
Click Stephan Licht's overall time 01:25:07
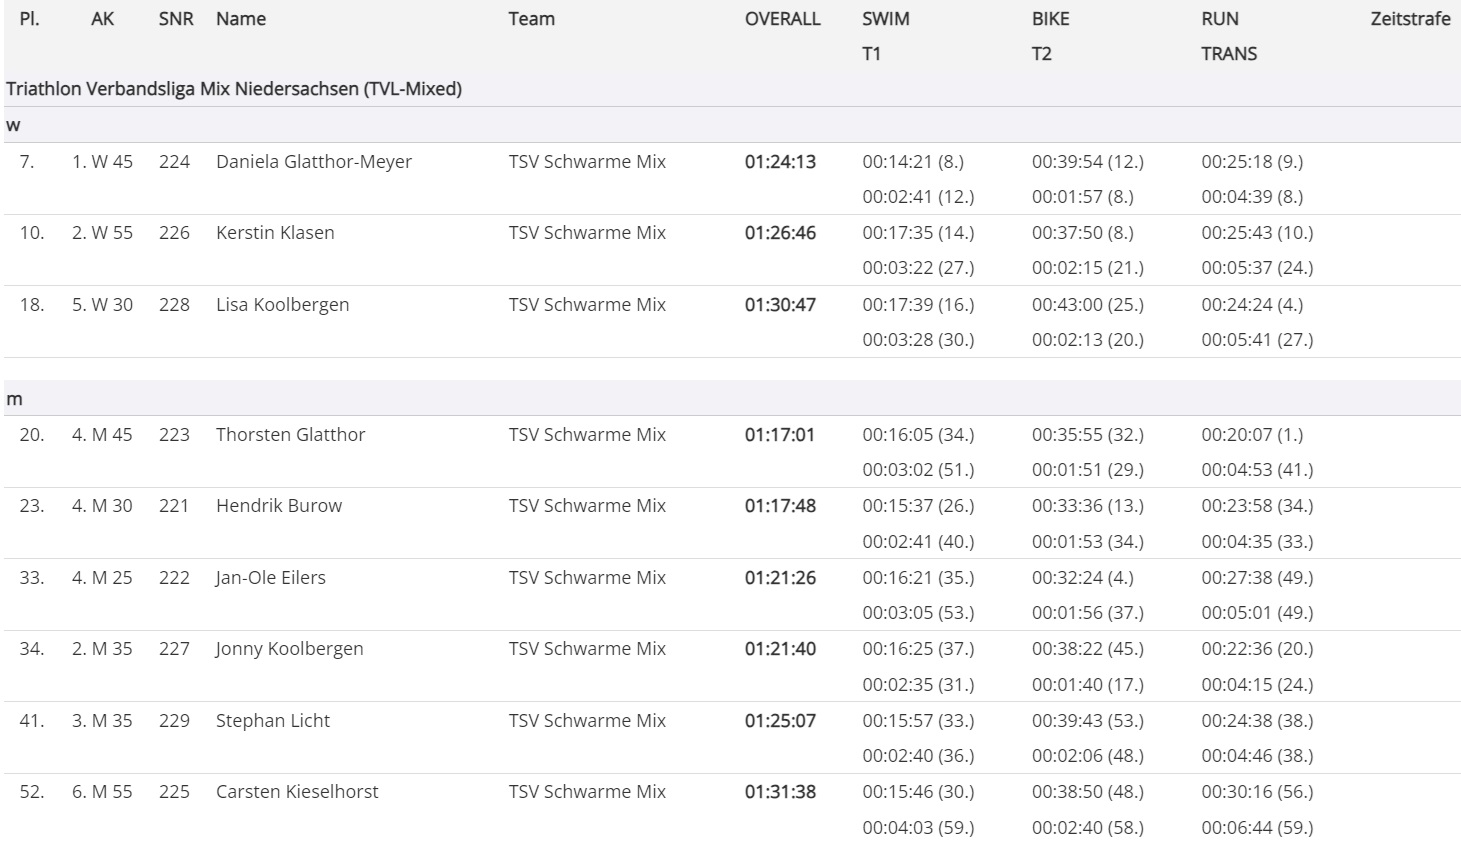point(780,721)
